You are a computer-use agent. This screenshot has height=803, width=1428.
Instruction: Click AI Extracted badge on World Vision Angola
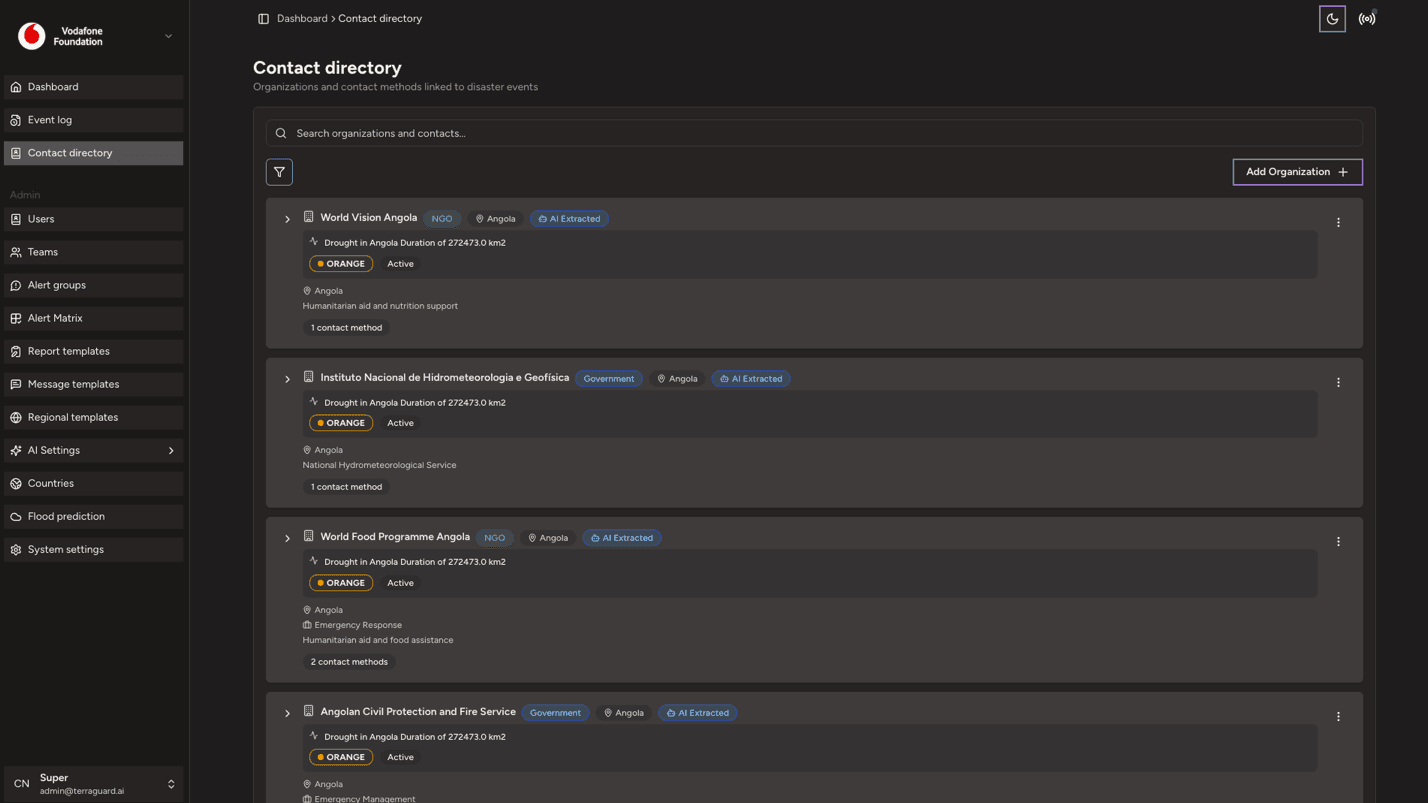pos(569,219)
